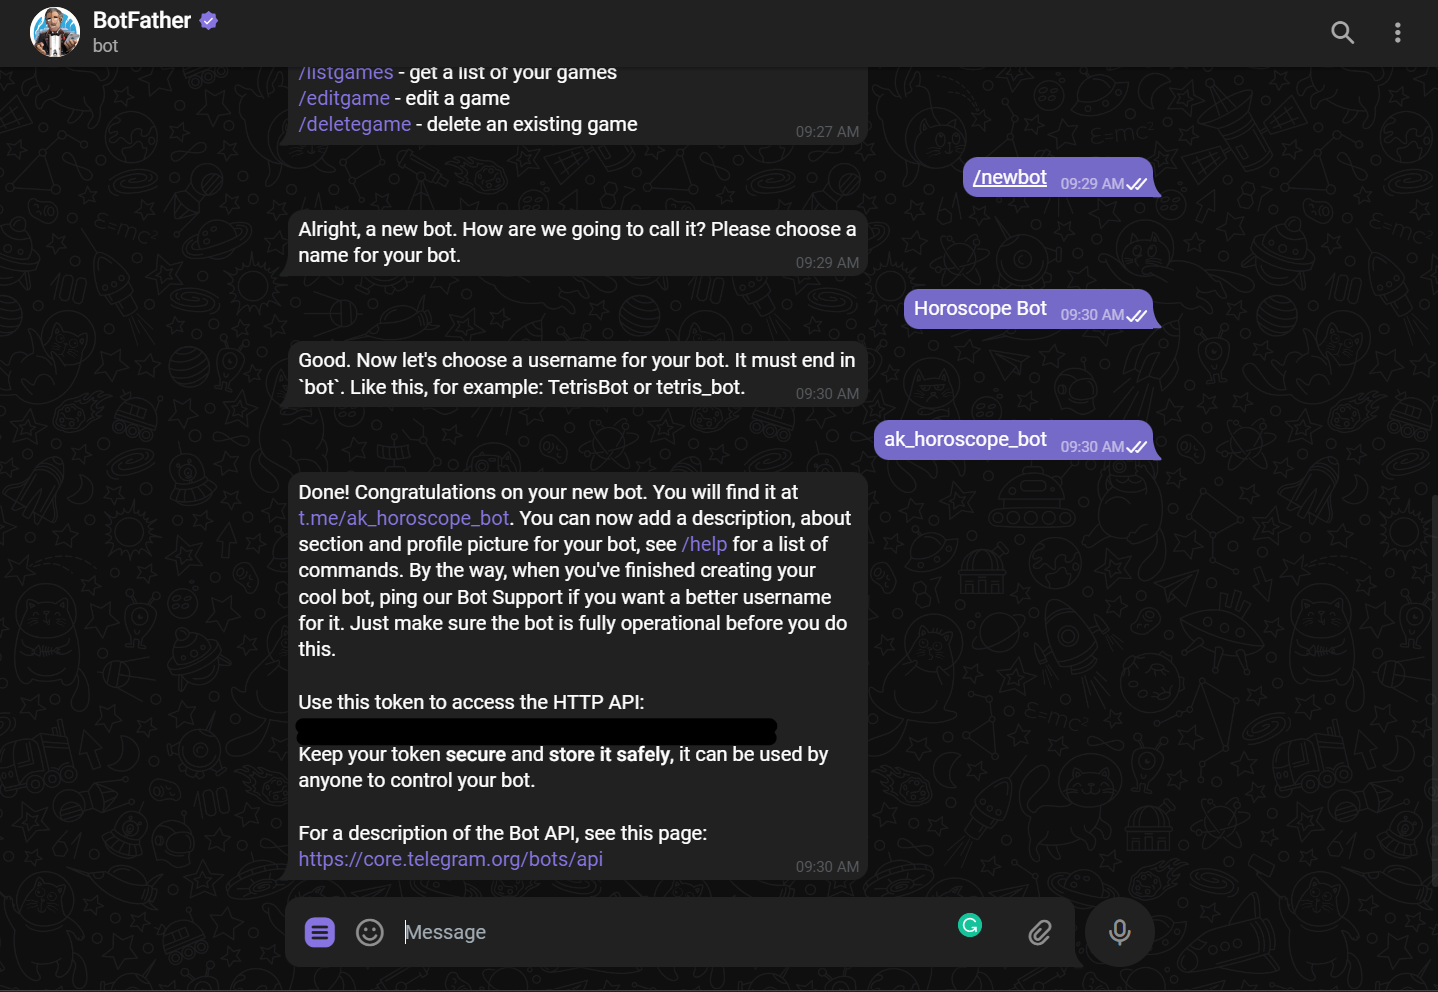The height and width of the screenshot is (992, 1438).
Task: Open the t.me/ak_horoscope_bot link
Action: pos(403,518)
